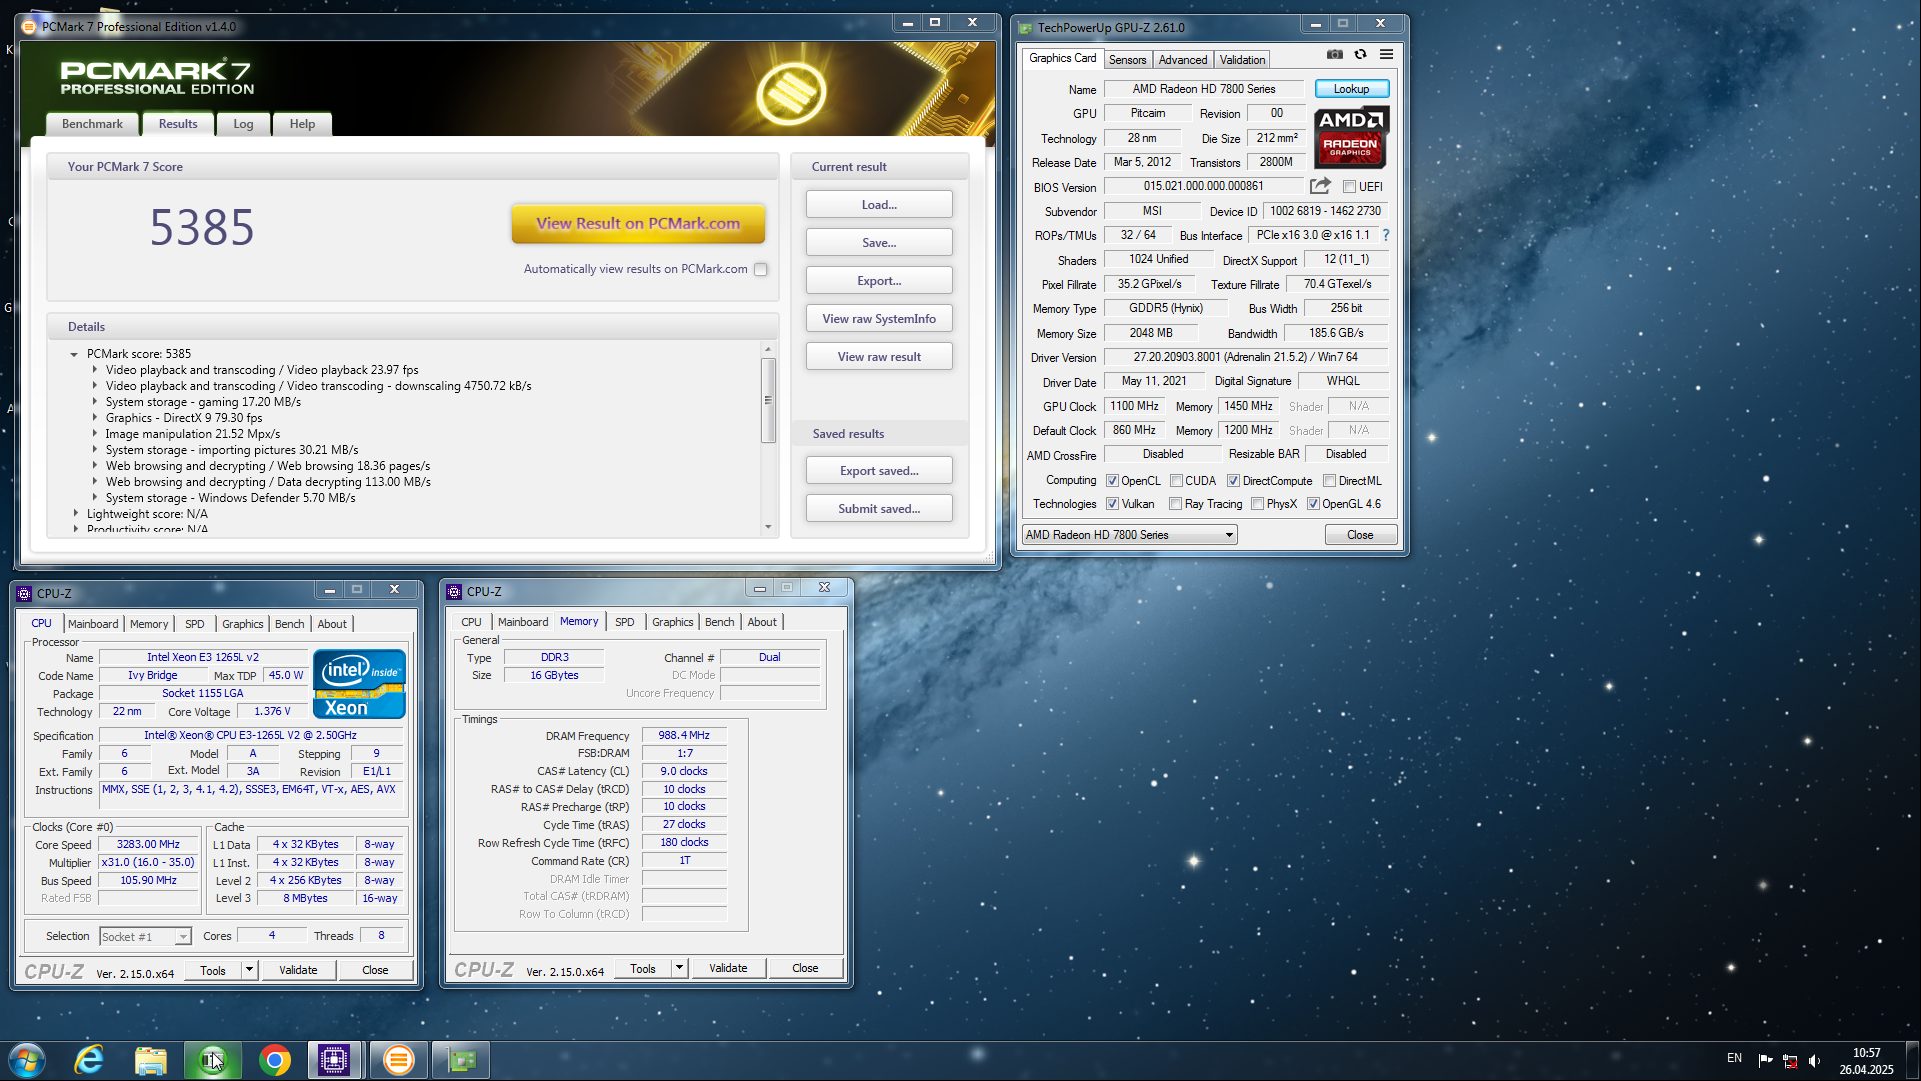Click the GPU-Z title bar icon
This screenshot has height=1081, width=1921.
[x=1025, y=27]
